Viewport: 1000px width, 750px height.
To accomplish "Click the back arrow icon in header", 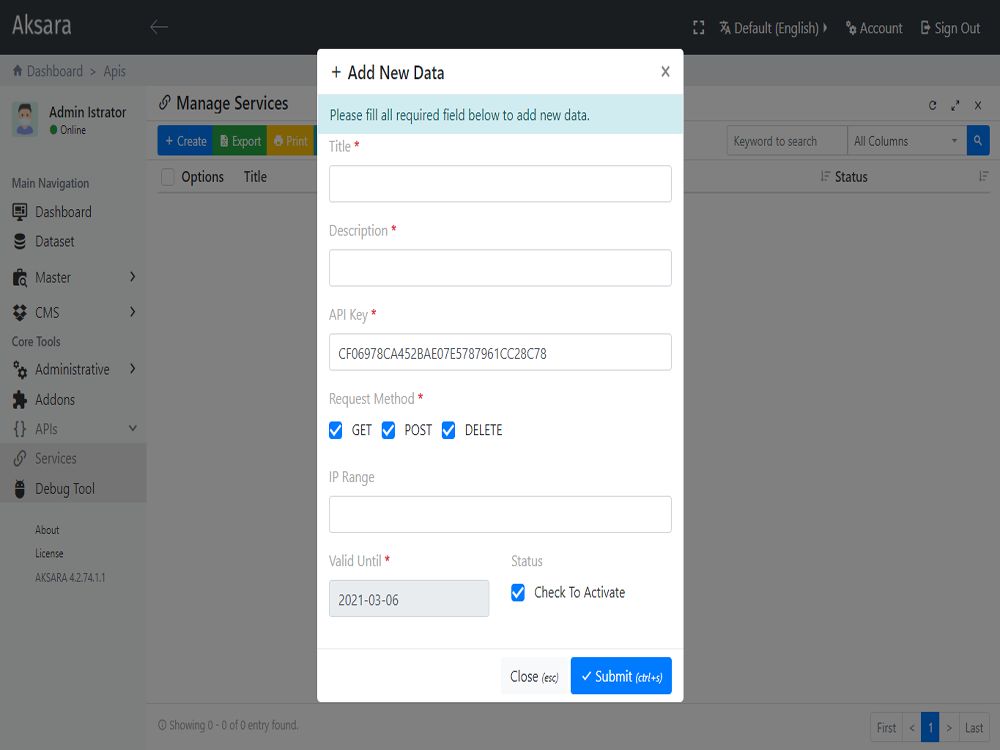I will click(158, 27).
